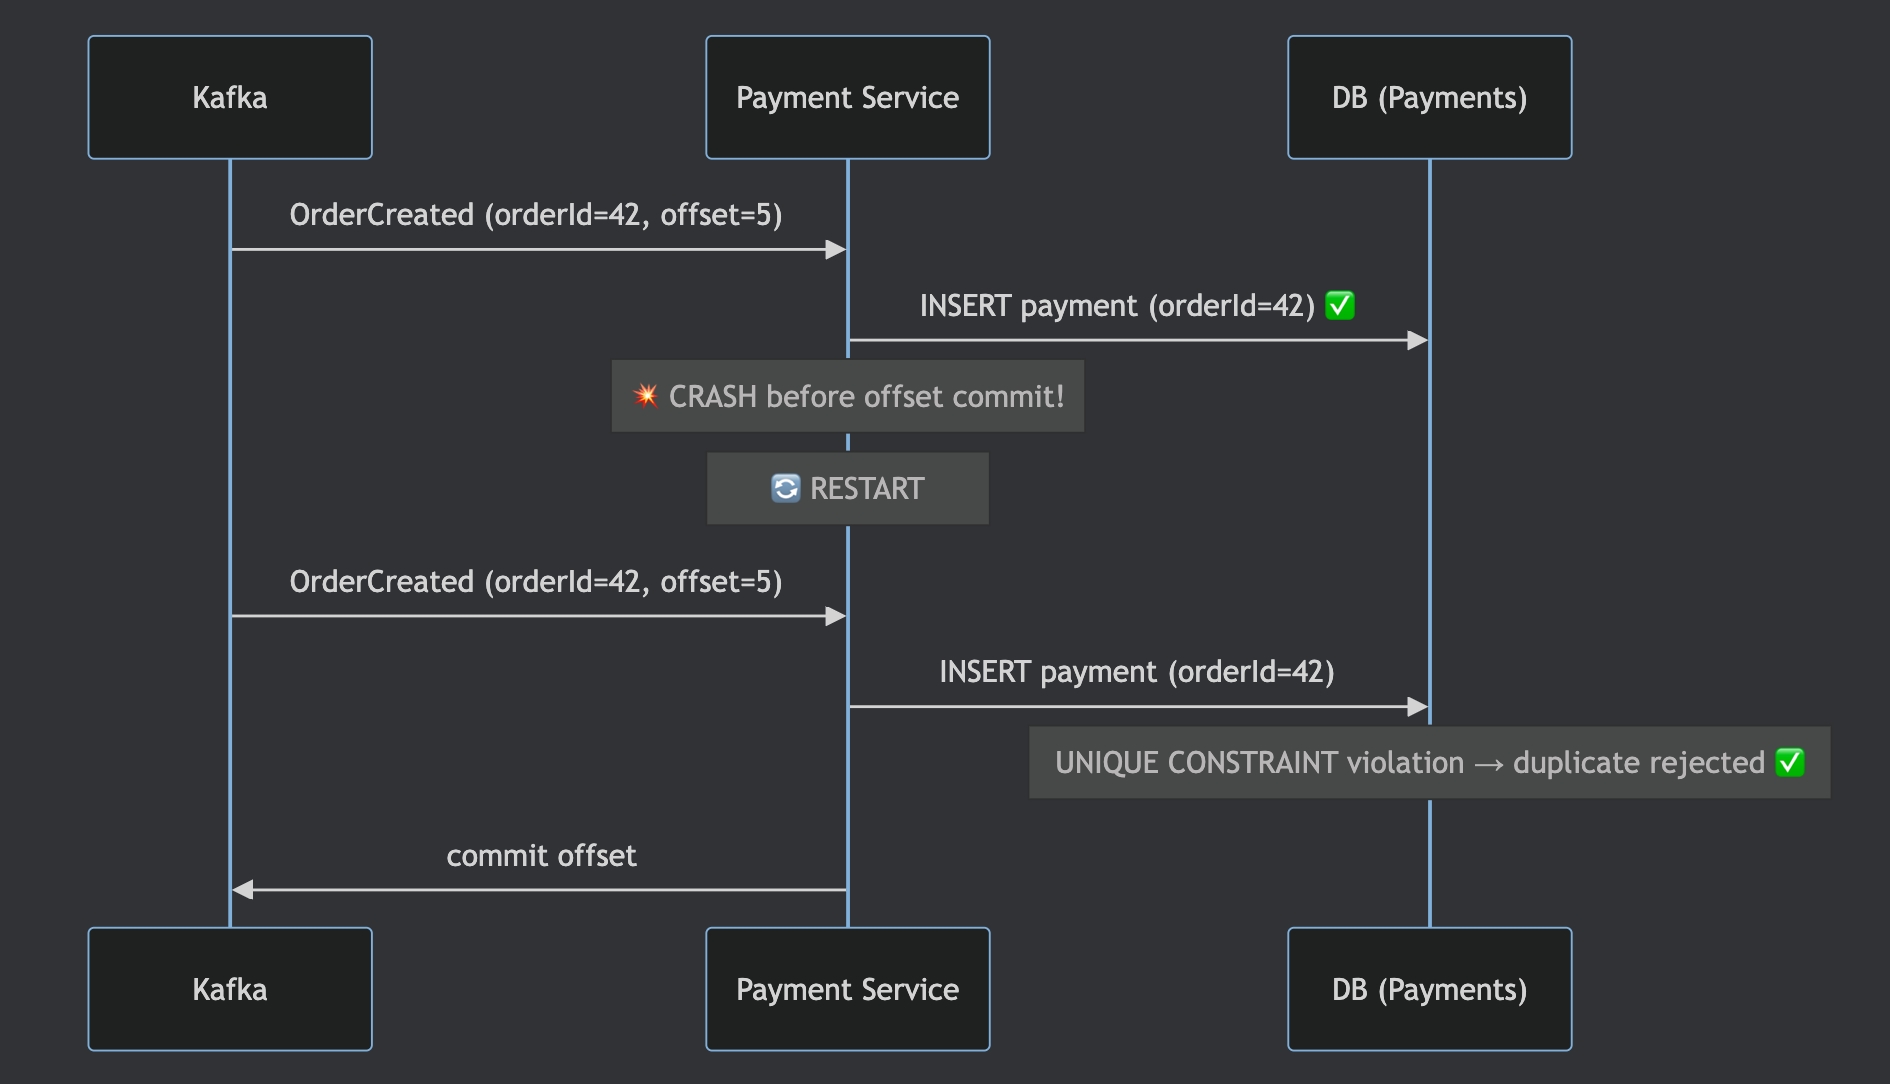Screen dimensions: 1890x1084
Task: Click the explosion icon in the CRASH note
Action: (x=646, y=396)
